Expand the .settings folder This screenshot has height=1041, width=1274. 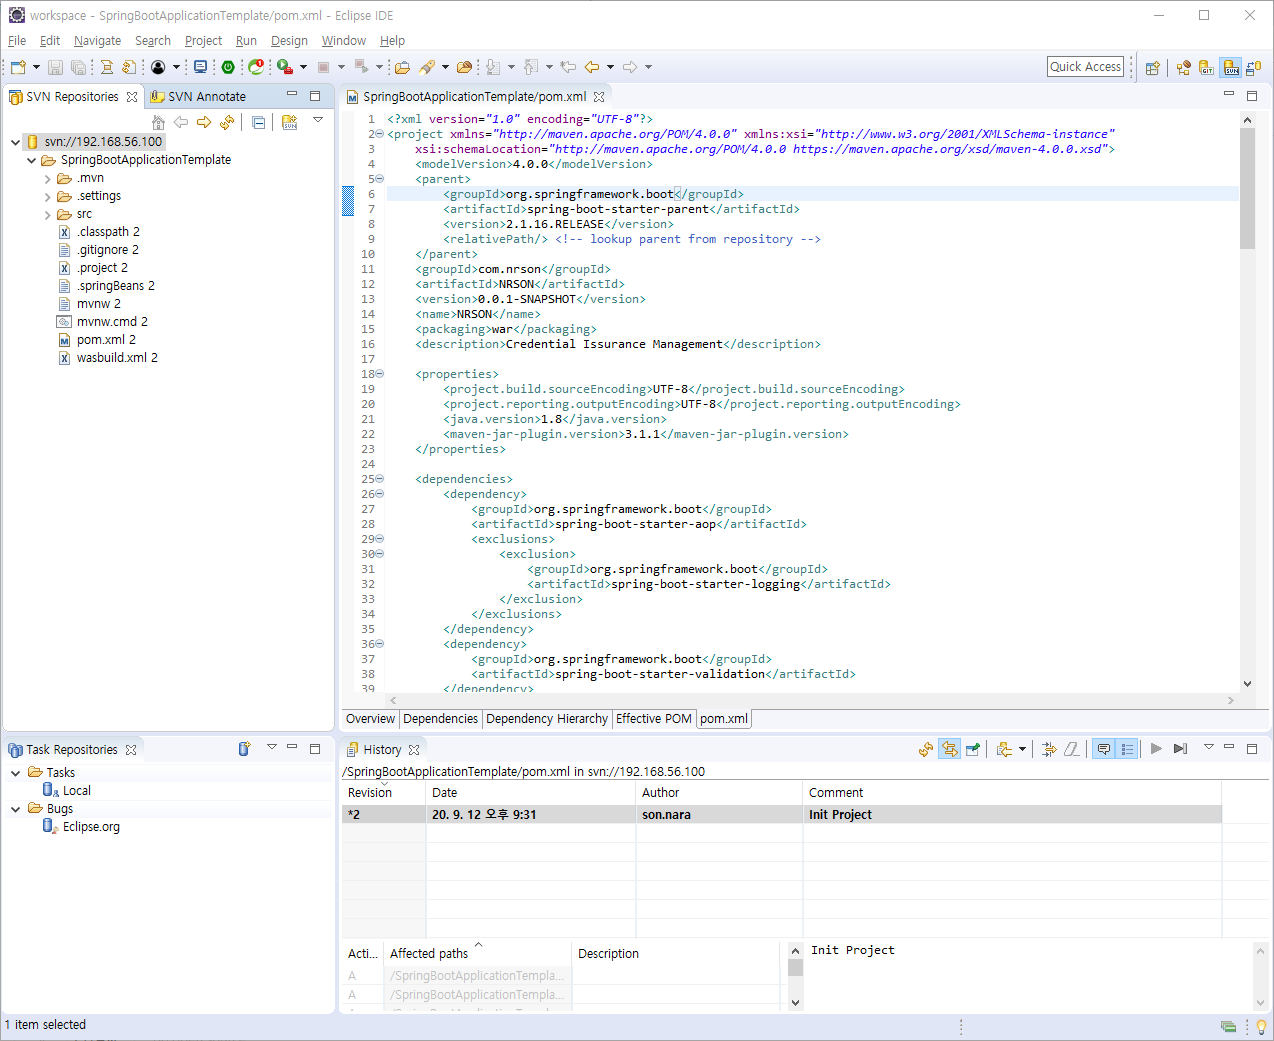(x=47, y=196)
